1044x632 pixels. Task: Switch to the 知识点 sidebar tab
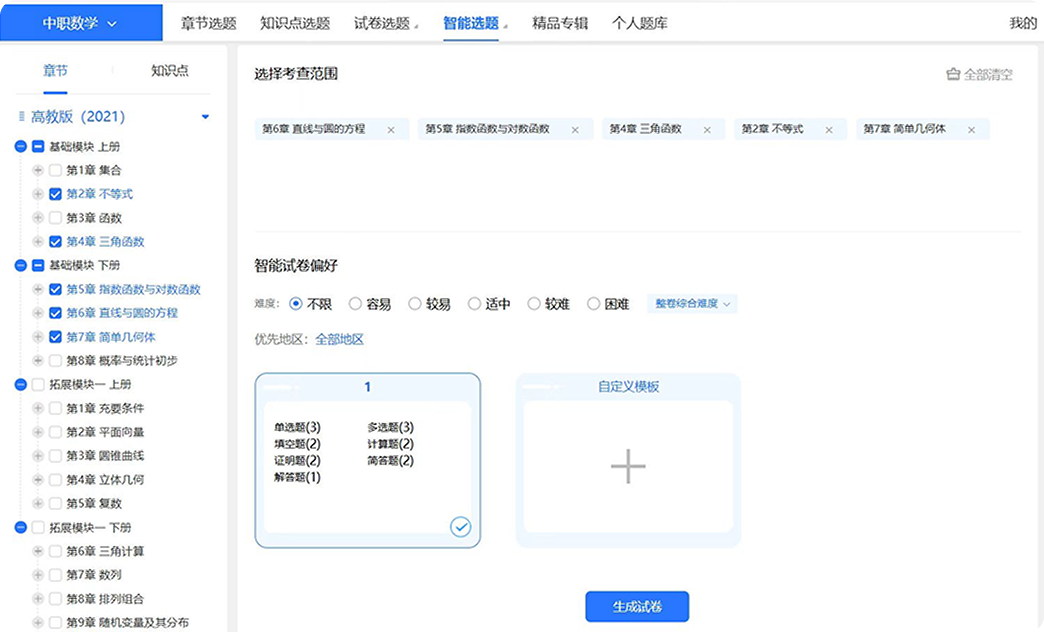click(x=169, y=71)
